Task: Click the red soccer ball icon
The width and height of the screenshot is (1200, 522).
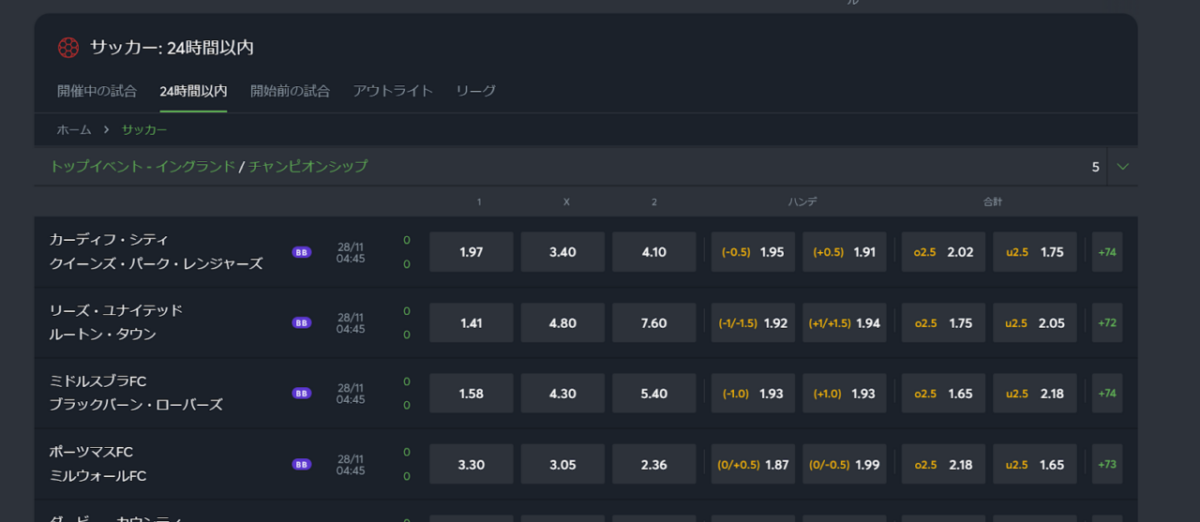Action: 68,47
